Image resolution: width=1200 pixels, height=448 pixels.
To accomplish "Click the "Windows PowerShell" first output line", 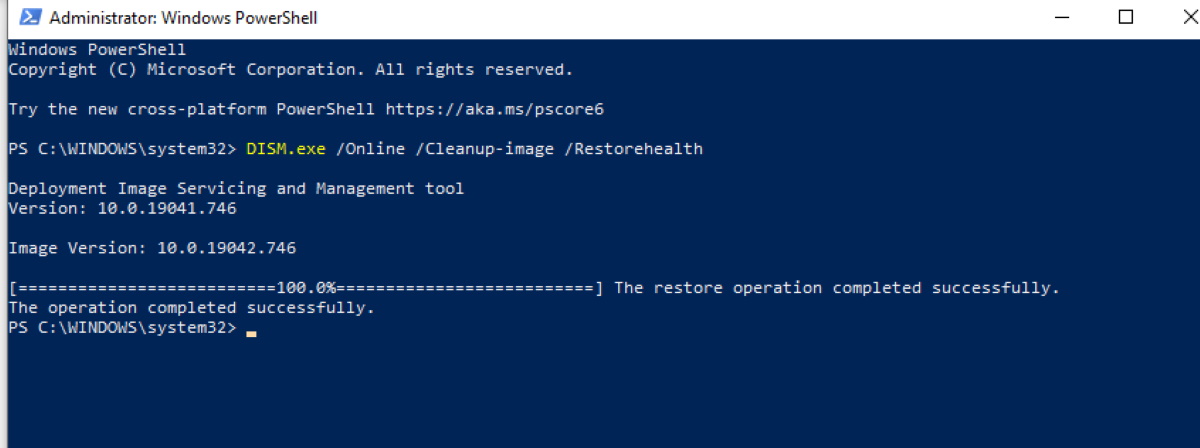I will tap(97, 49).
